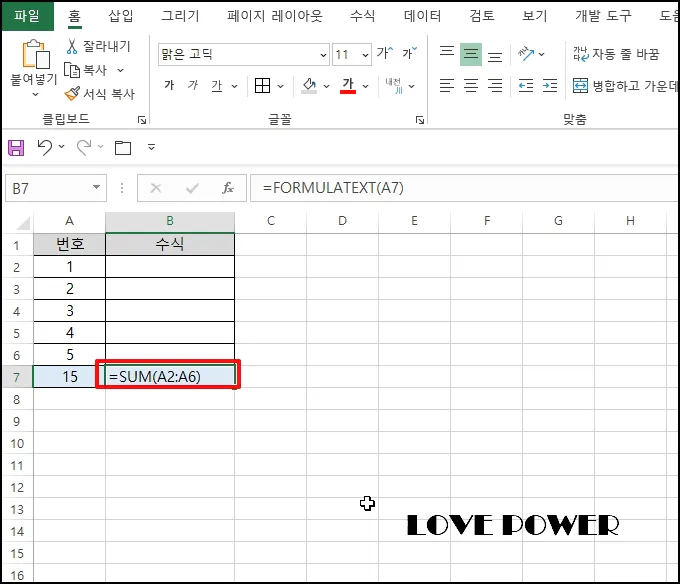Apply fill color with the paint bucket

click(x=309, y=86)
